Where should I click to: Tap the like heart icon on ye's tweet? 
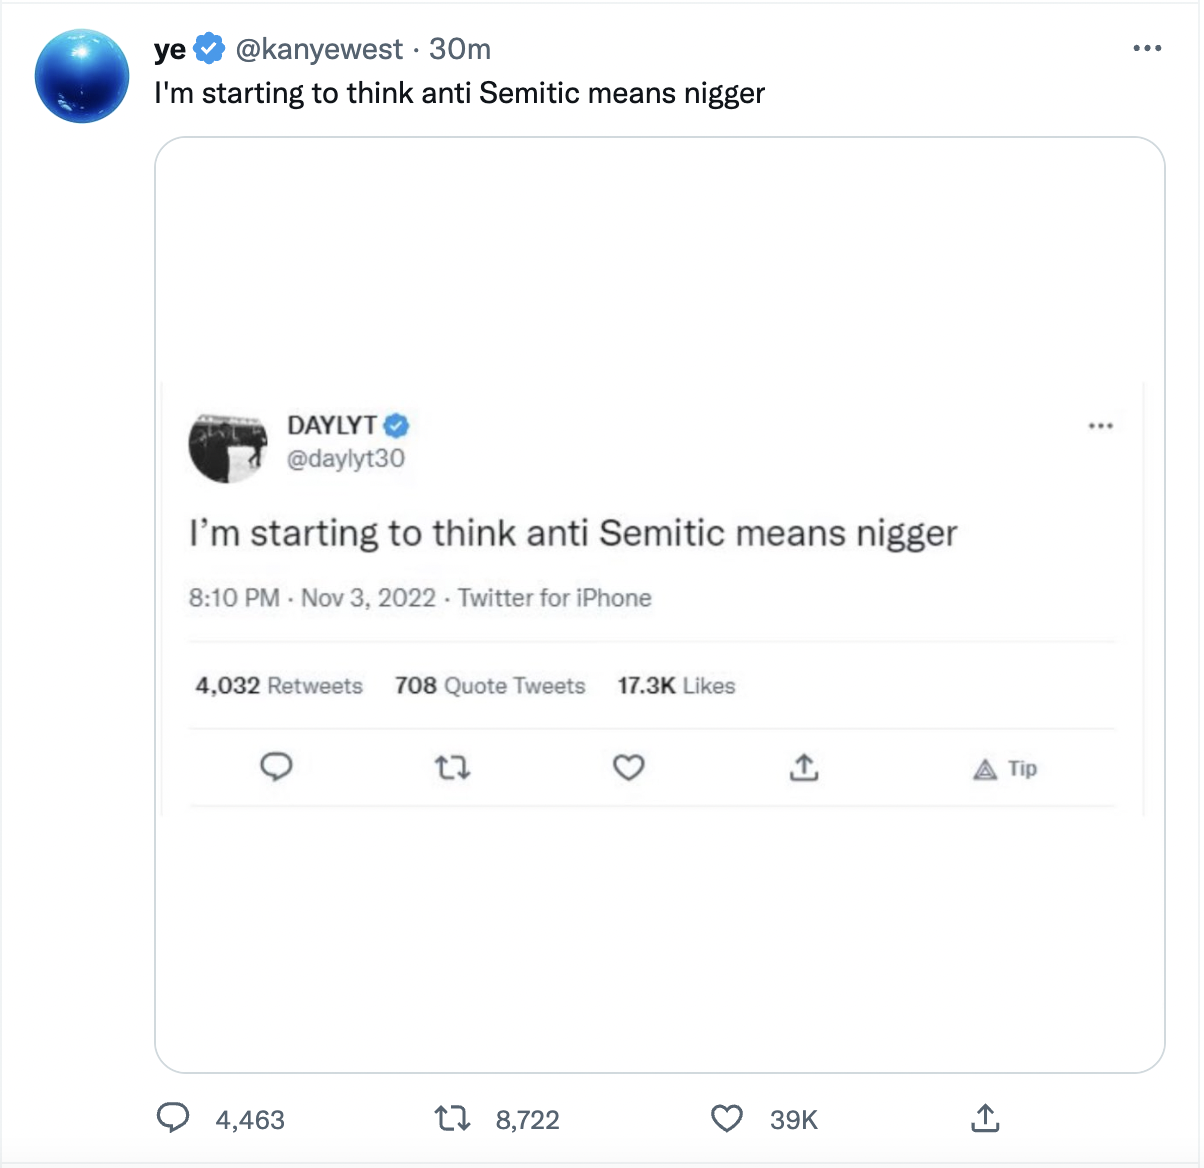726,1119
